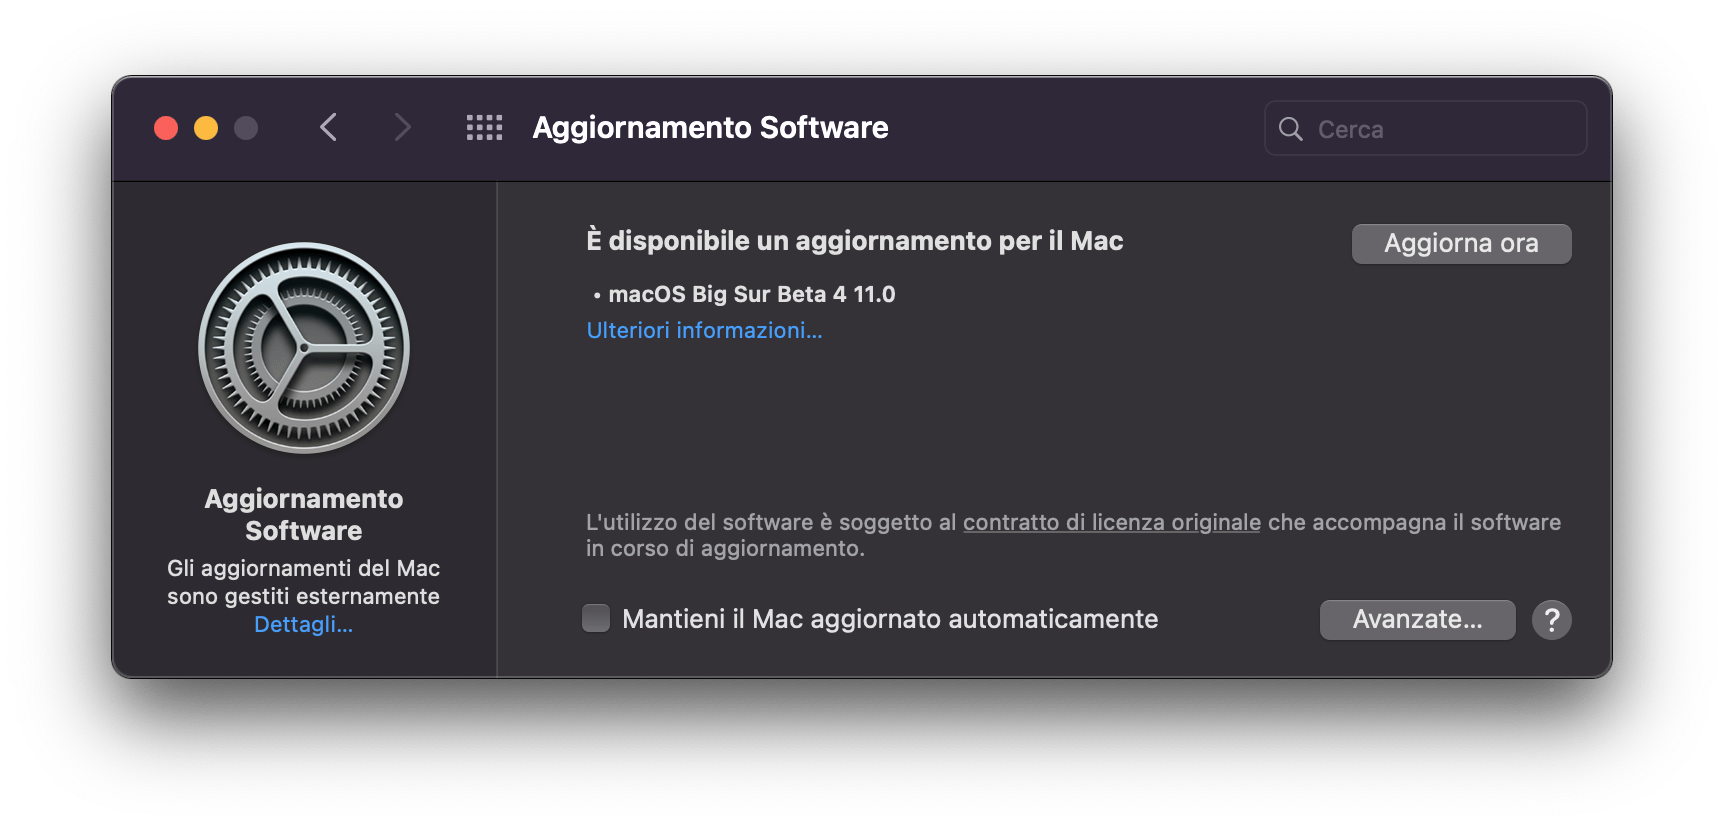Open the Dettagli... link in the sidebar
Viewport: 1724px width, 826px height.
point(303,624)
